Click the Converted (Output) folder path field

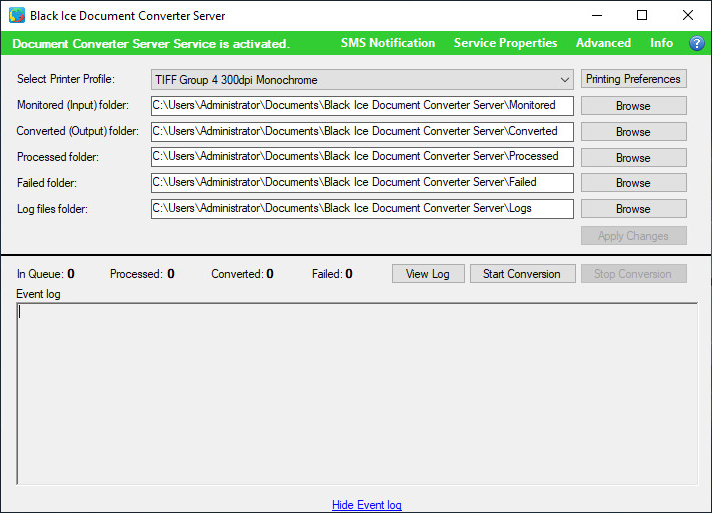point(362,131)
